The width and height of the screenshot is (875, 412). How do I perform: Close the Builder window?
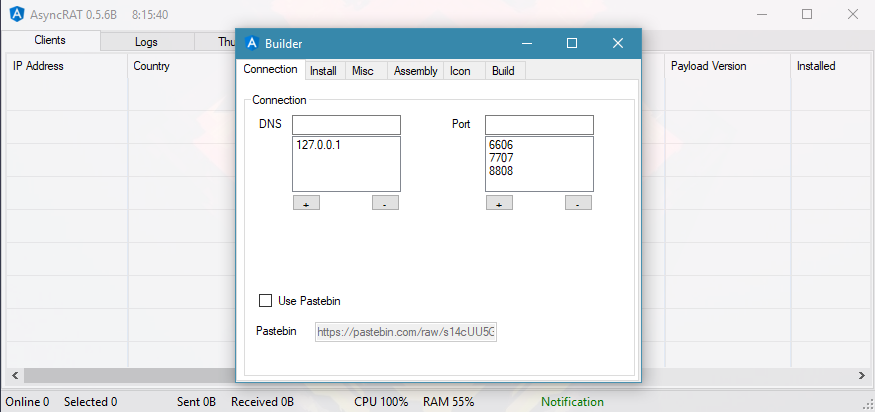pos(617,43)
